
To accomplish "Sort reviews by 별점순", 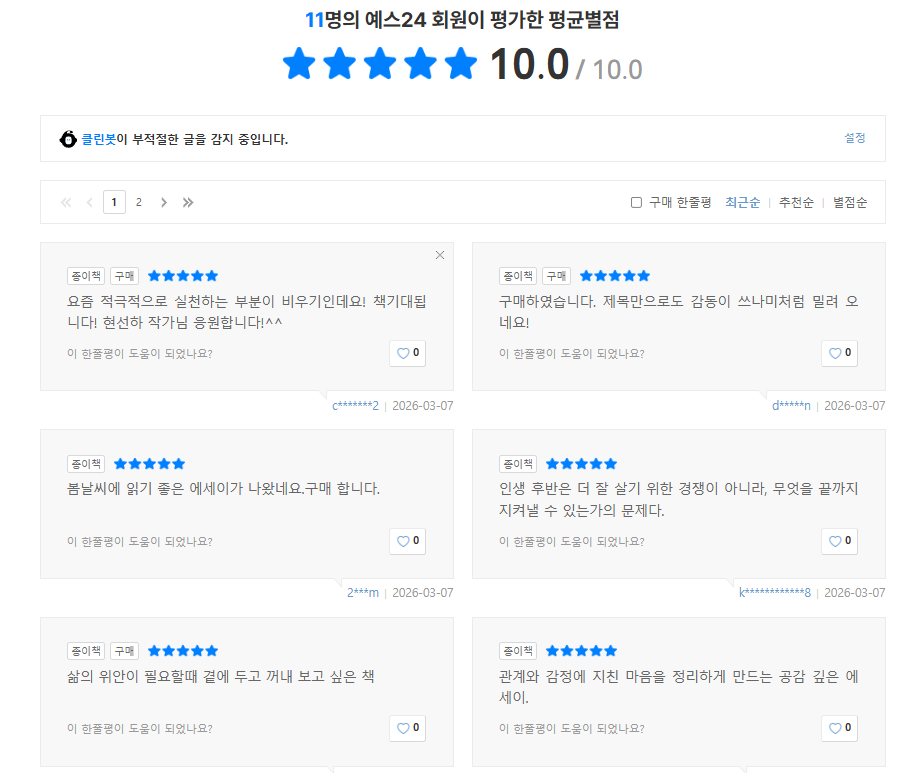I will click(848, 201).
